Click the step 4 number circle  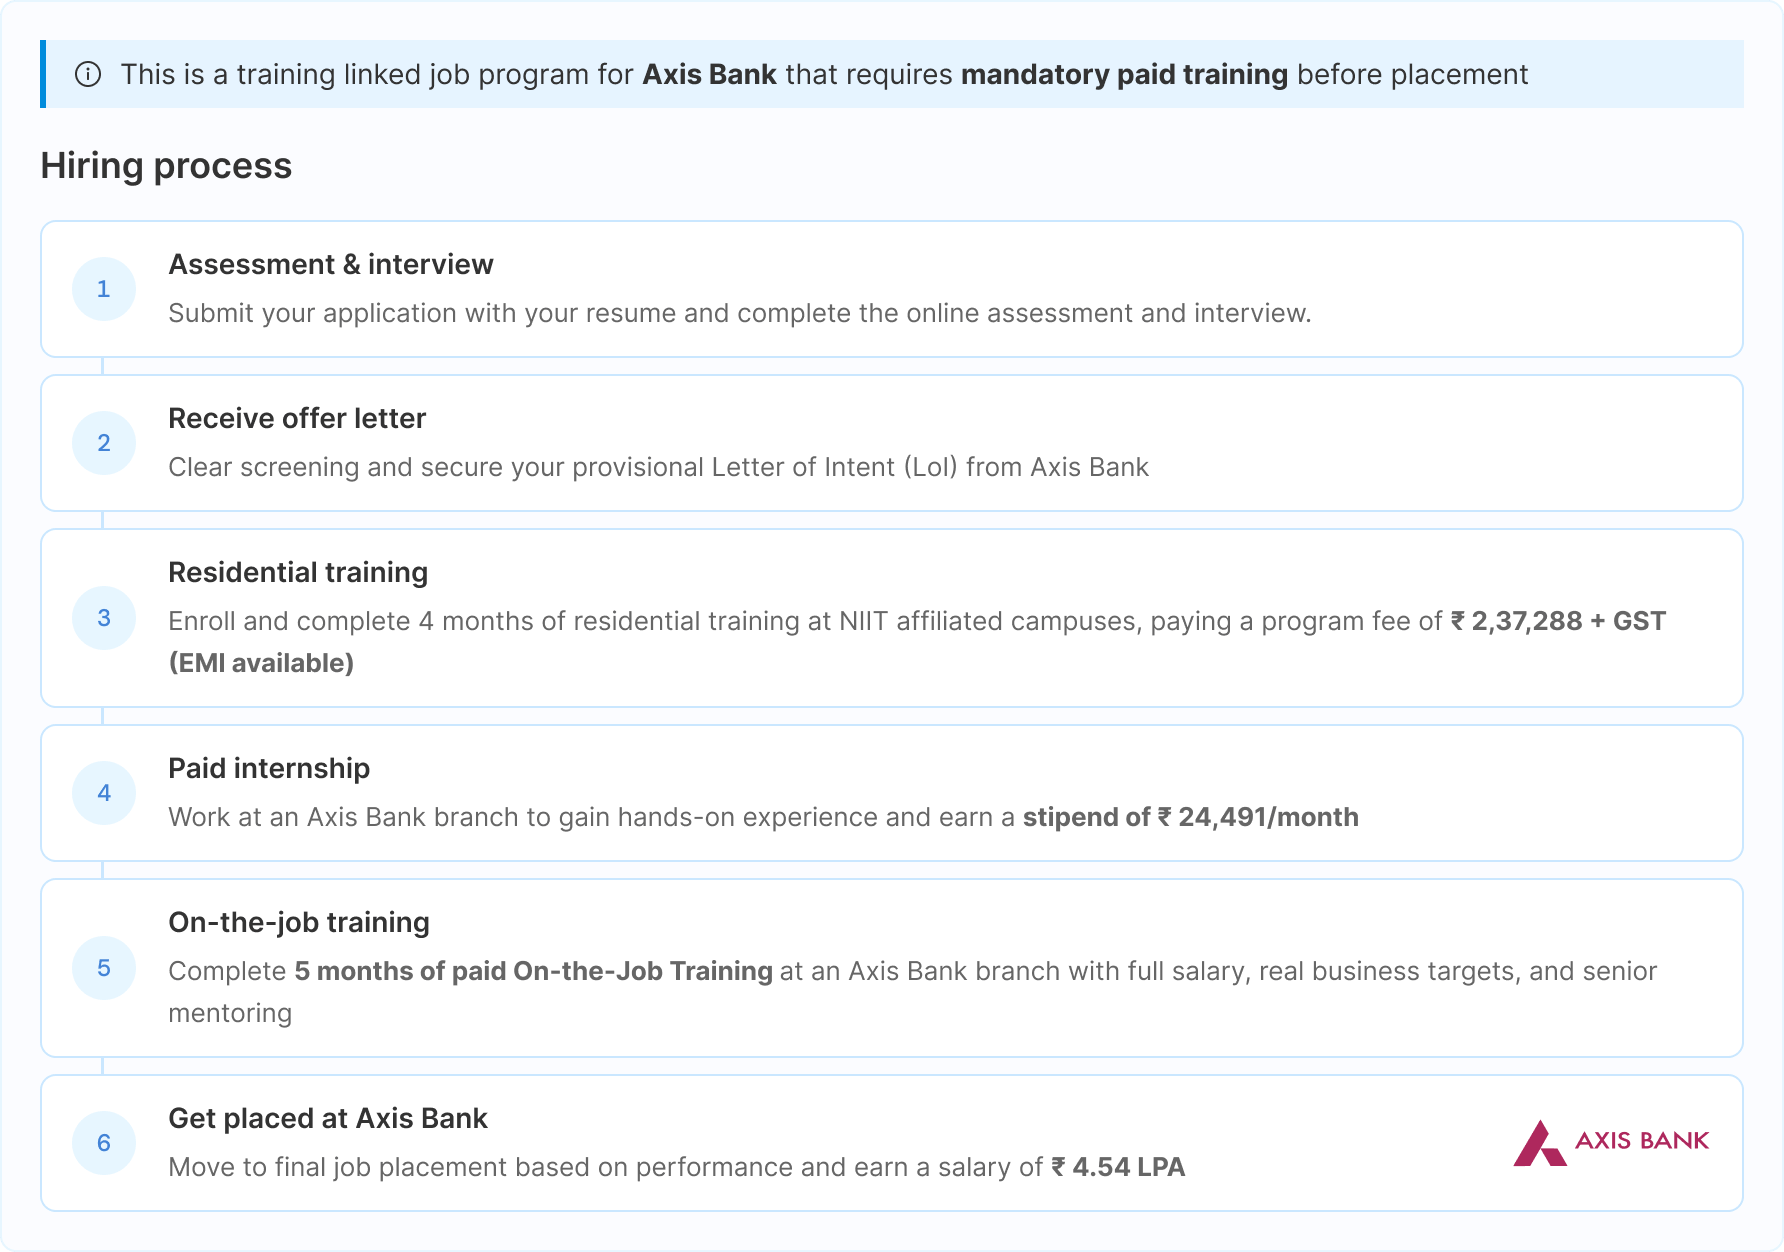pos(104,793)
